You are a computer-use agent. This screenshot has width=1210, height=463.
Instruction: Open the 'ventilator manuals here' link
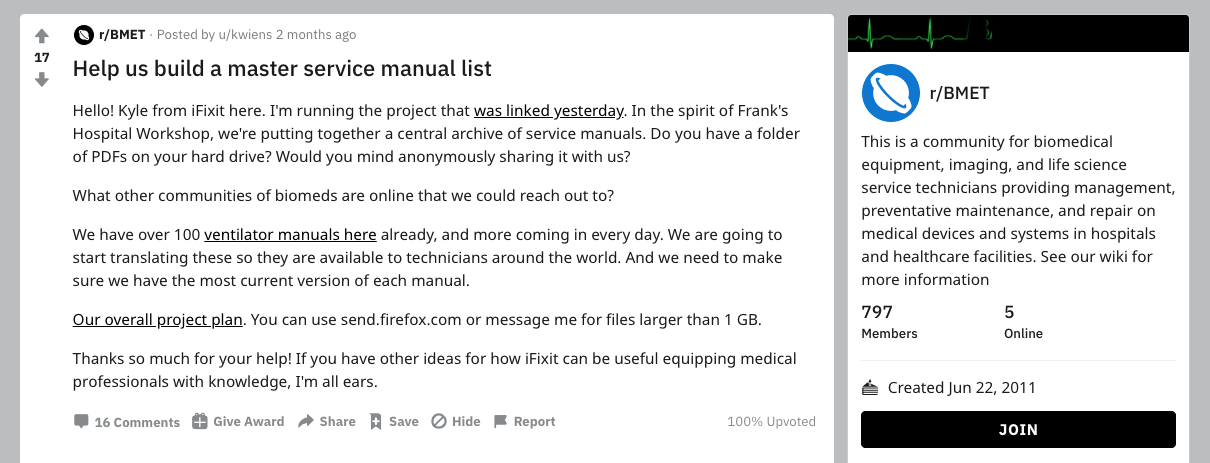(290, 235)
